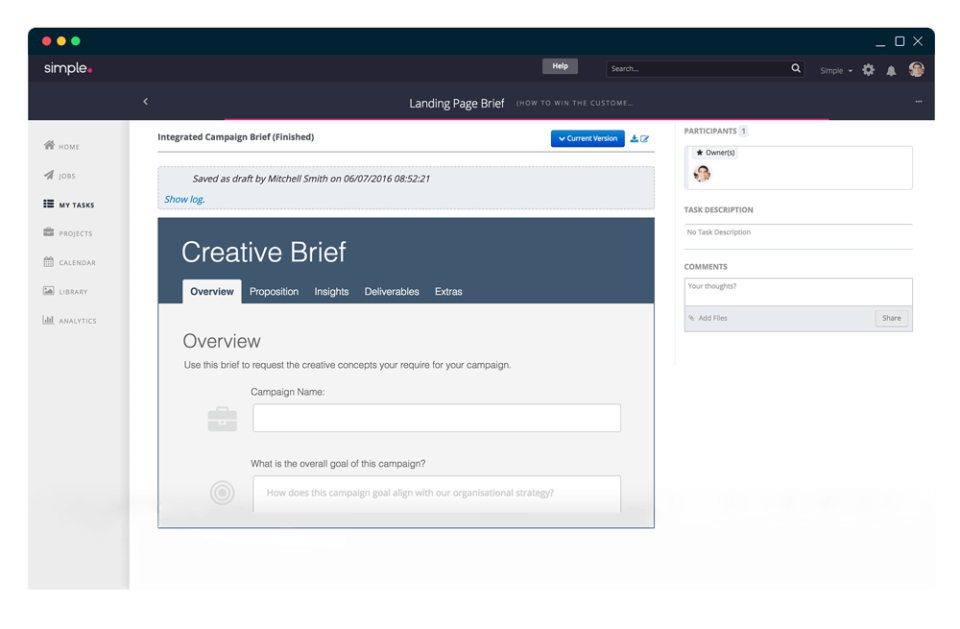Open the user profile avatar
Viewport: 960px width, 629px height.
(x=917, y=69)
